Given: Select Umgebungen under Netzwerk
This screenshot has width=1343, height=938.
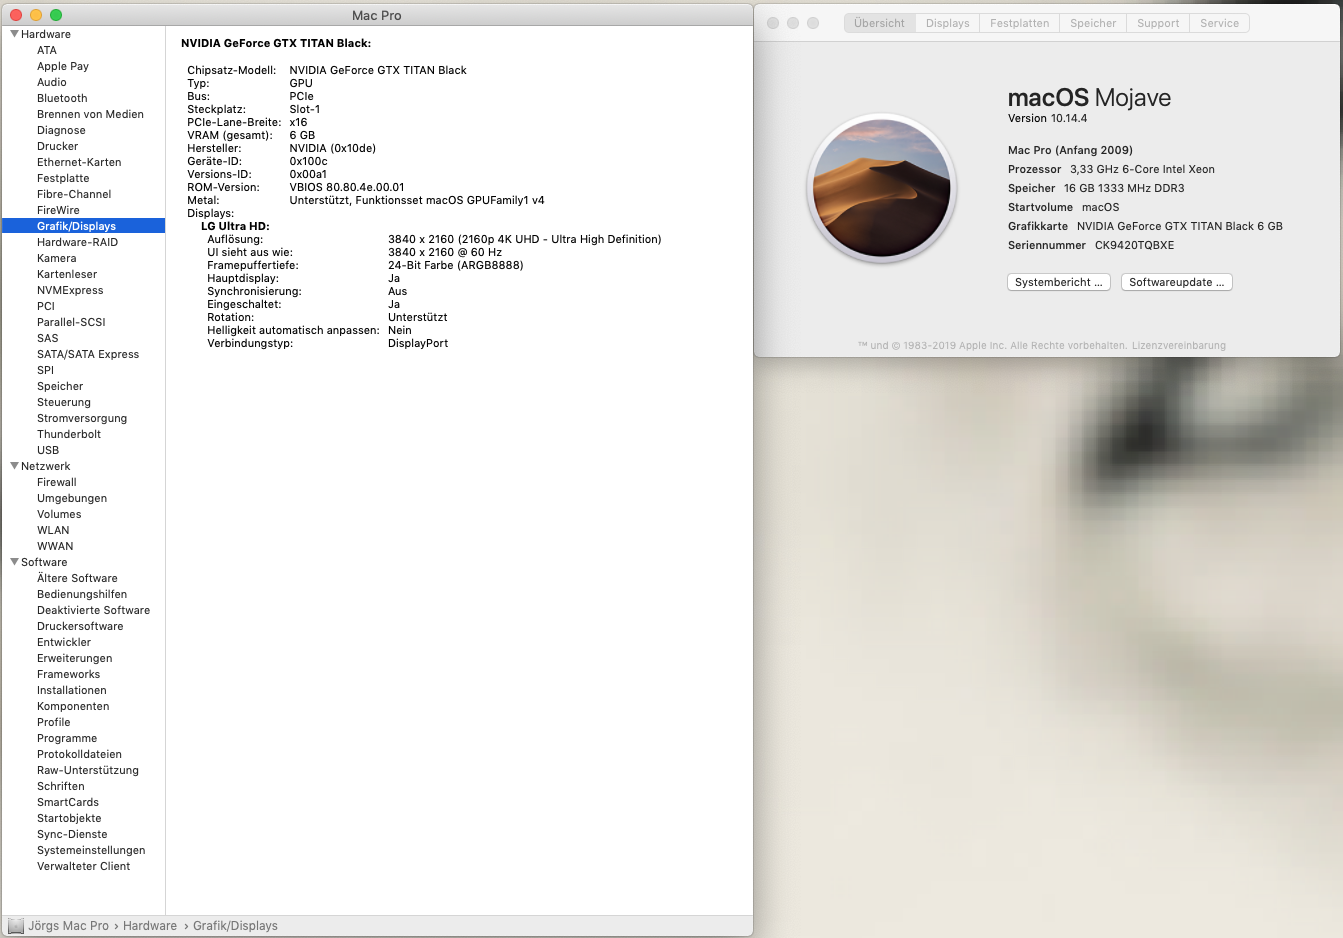Looking at the screenshot, I should [72, 498].
